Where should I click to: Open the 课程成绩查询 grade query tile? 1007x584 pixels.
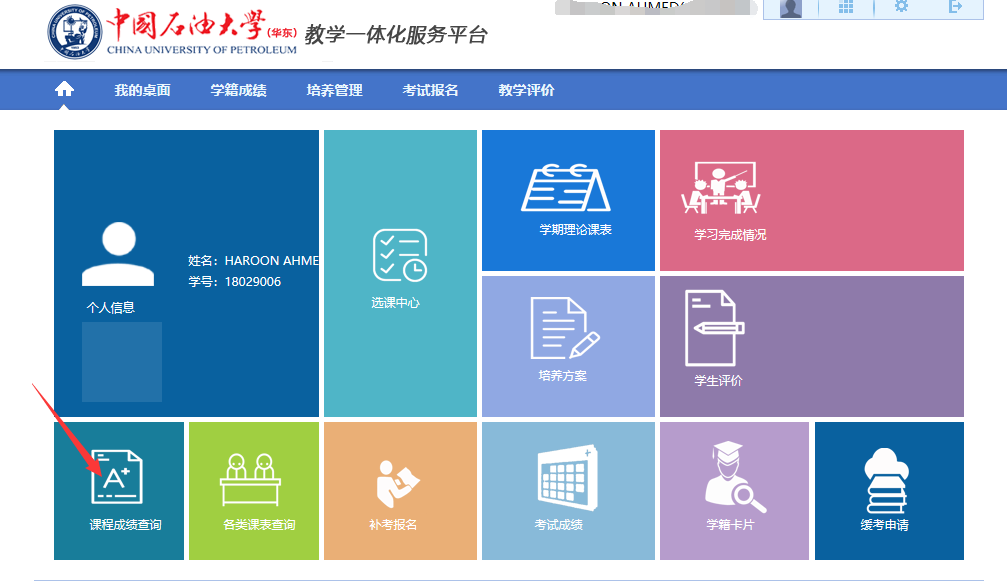coord(118,490)
